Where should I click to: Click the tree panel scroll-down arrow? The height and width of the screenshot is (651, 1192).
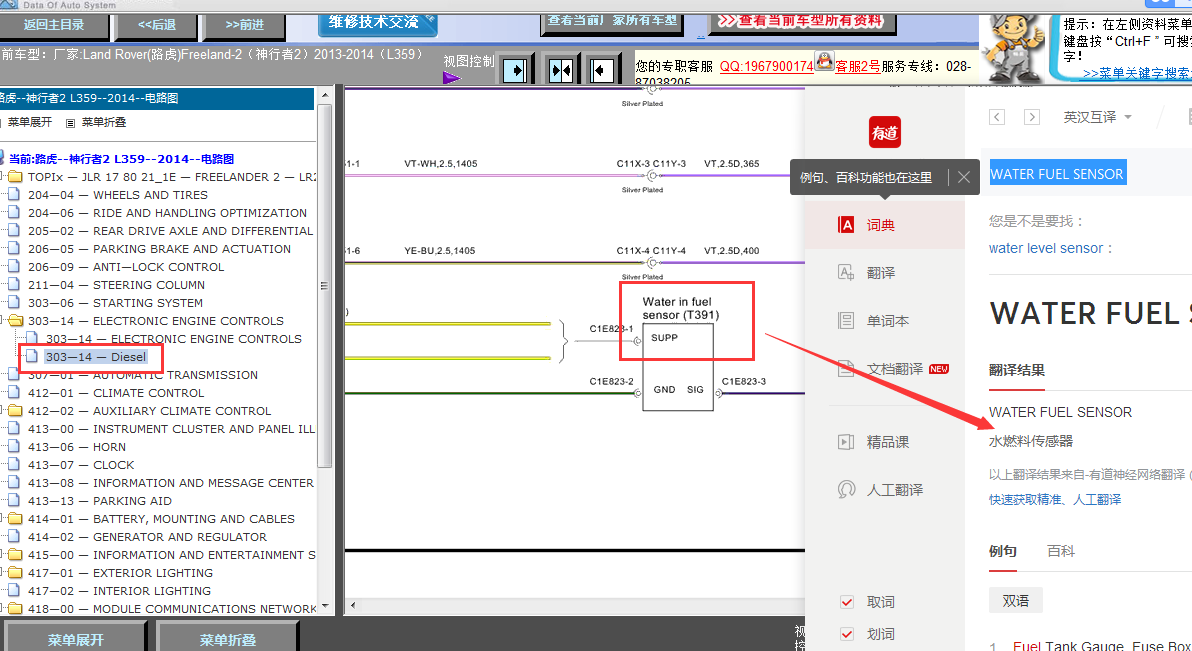click(x=325, y=606)
